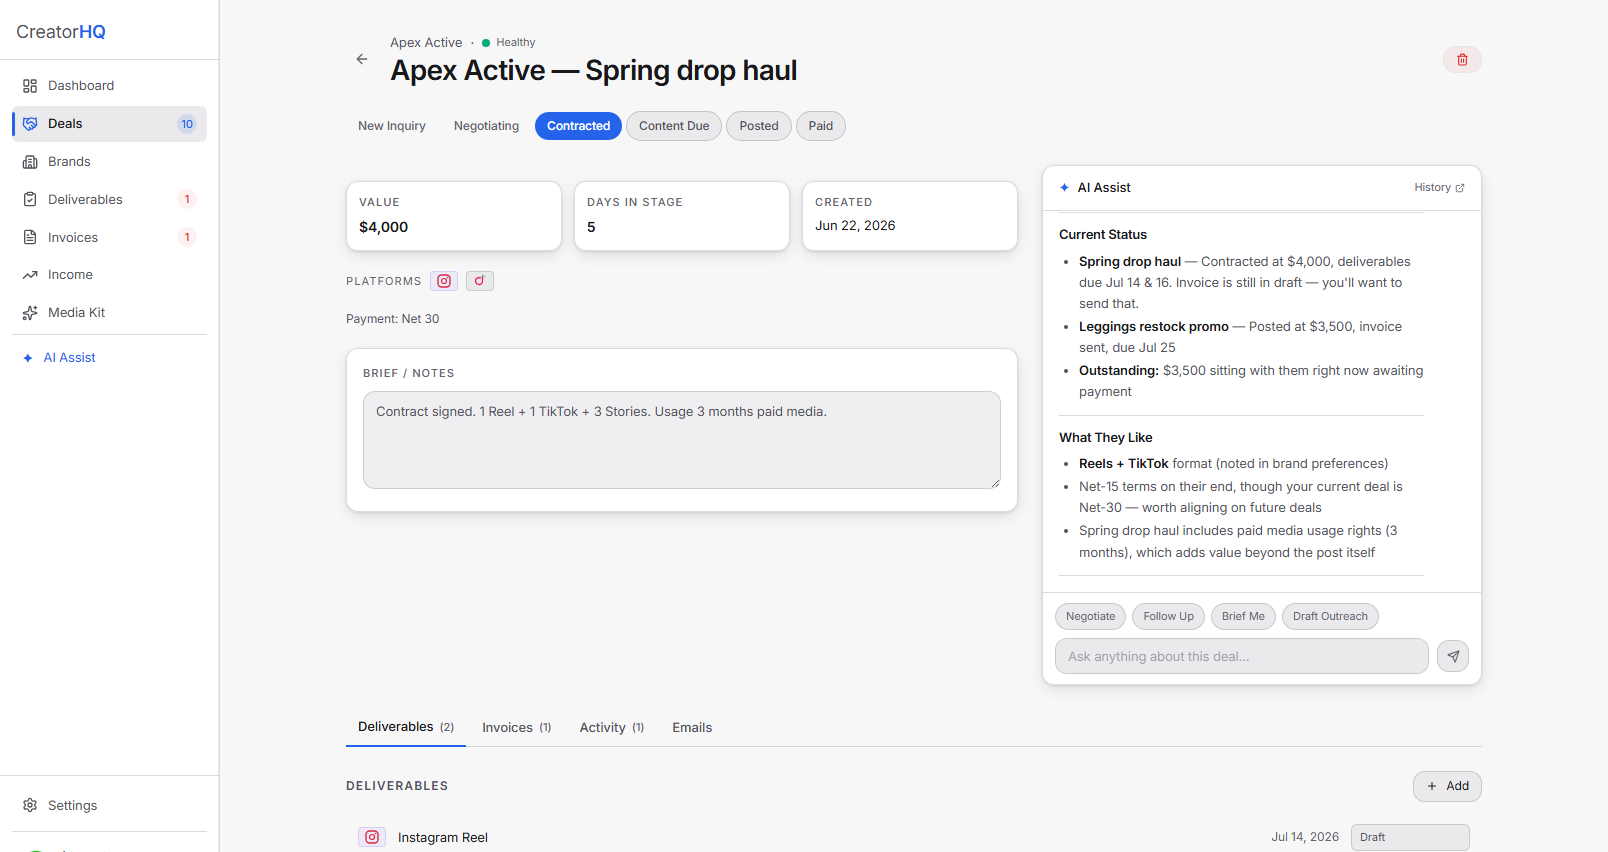Click the Media Kit sparkle icon
This screenshot has width=1608, height=852.
[x=30, y=313]
